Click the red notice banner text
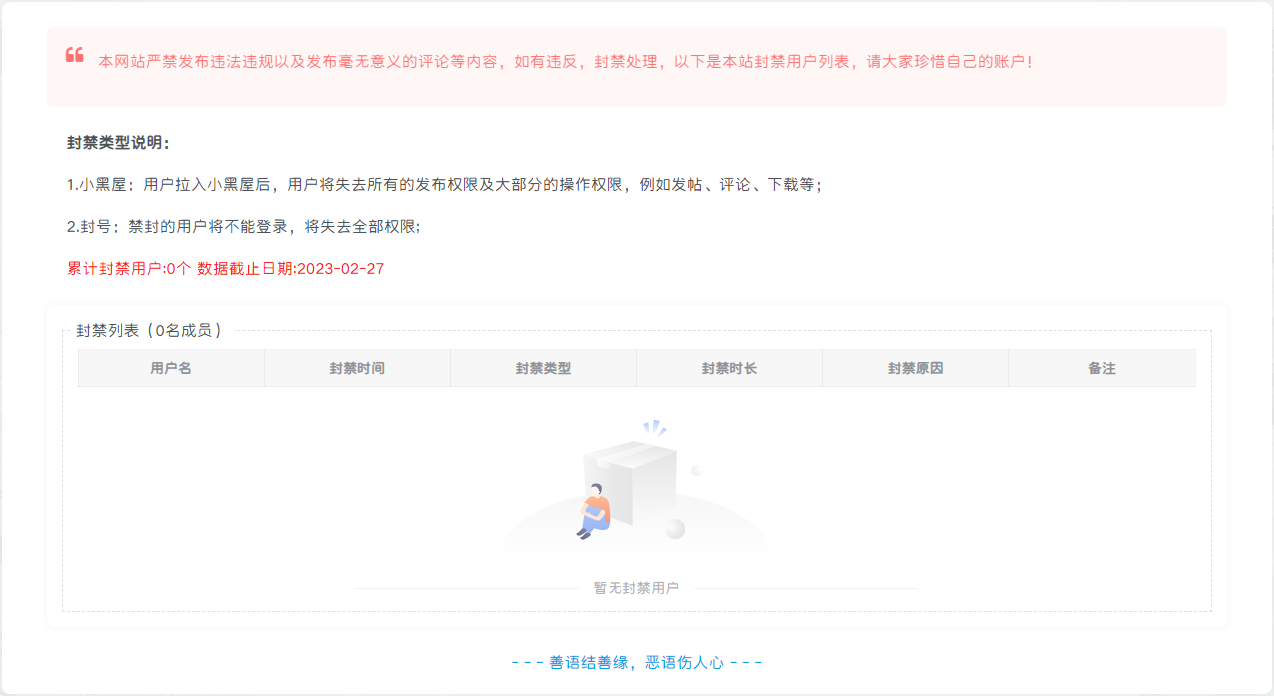Viewport: 1274px width, 696px height. 565,62
